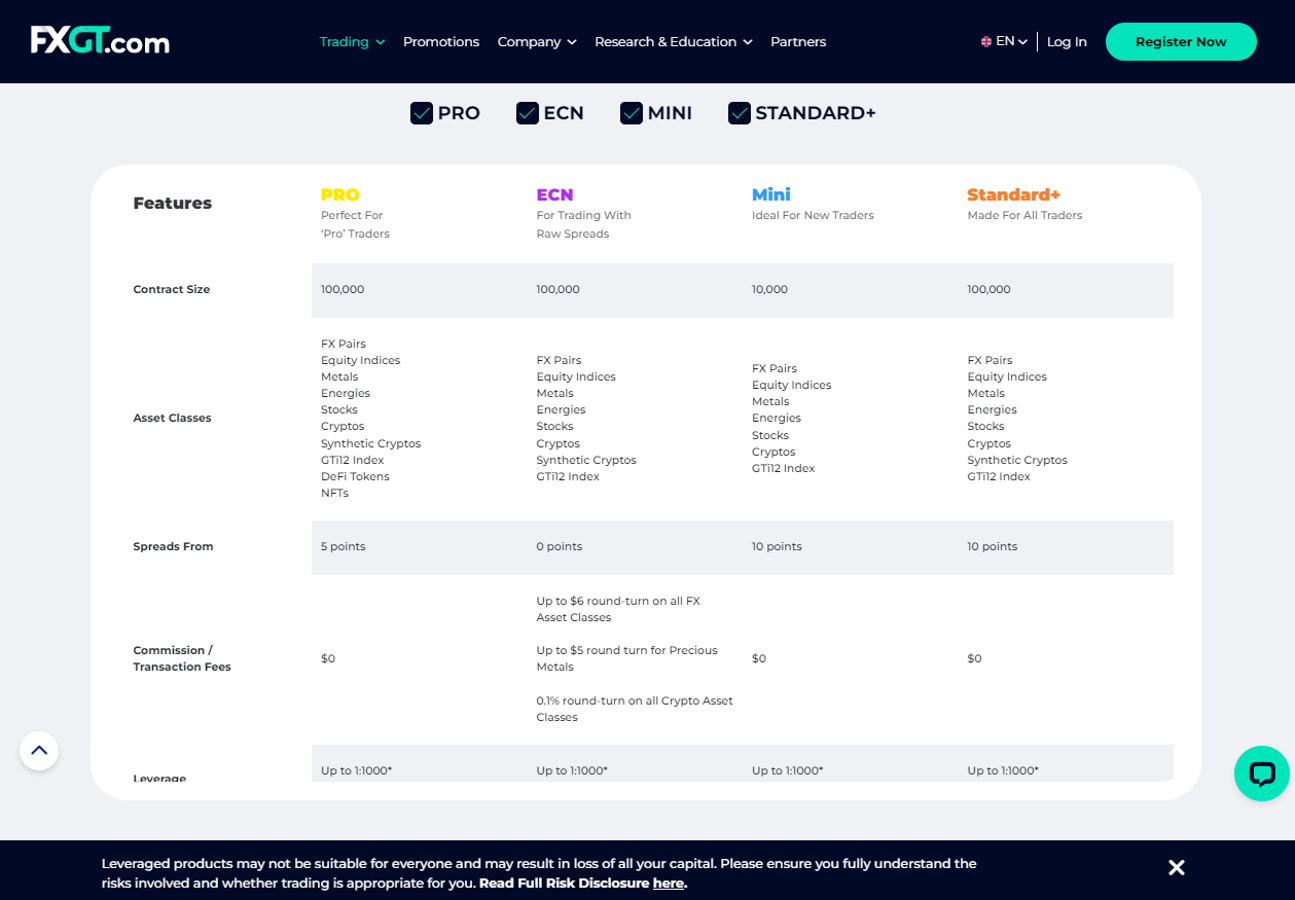Click the Standard+ column heading
The height and width of the screenshot is (900, 1295).
click(x=1013, y=195)
